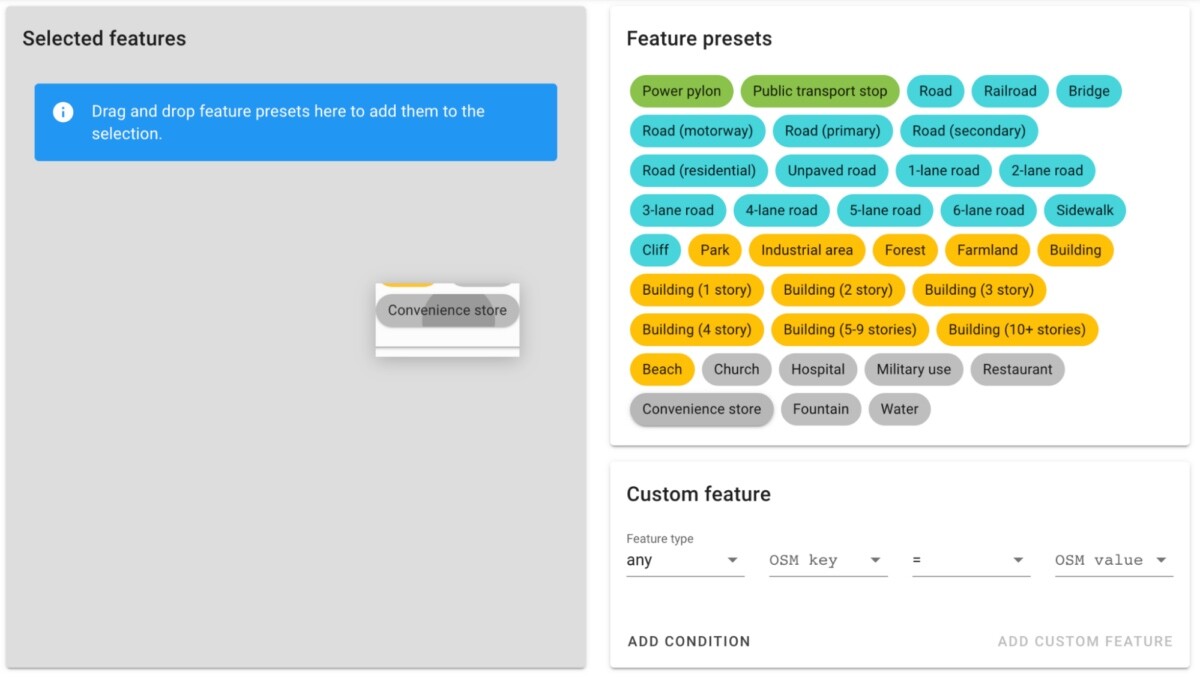Click the info icon in blue banner
The height and width of the screenshot is (677, 1200).
(x=63, y=112)
